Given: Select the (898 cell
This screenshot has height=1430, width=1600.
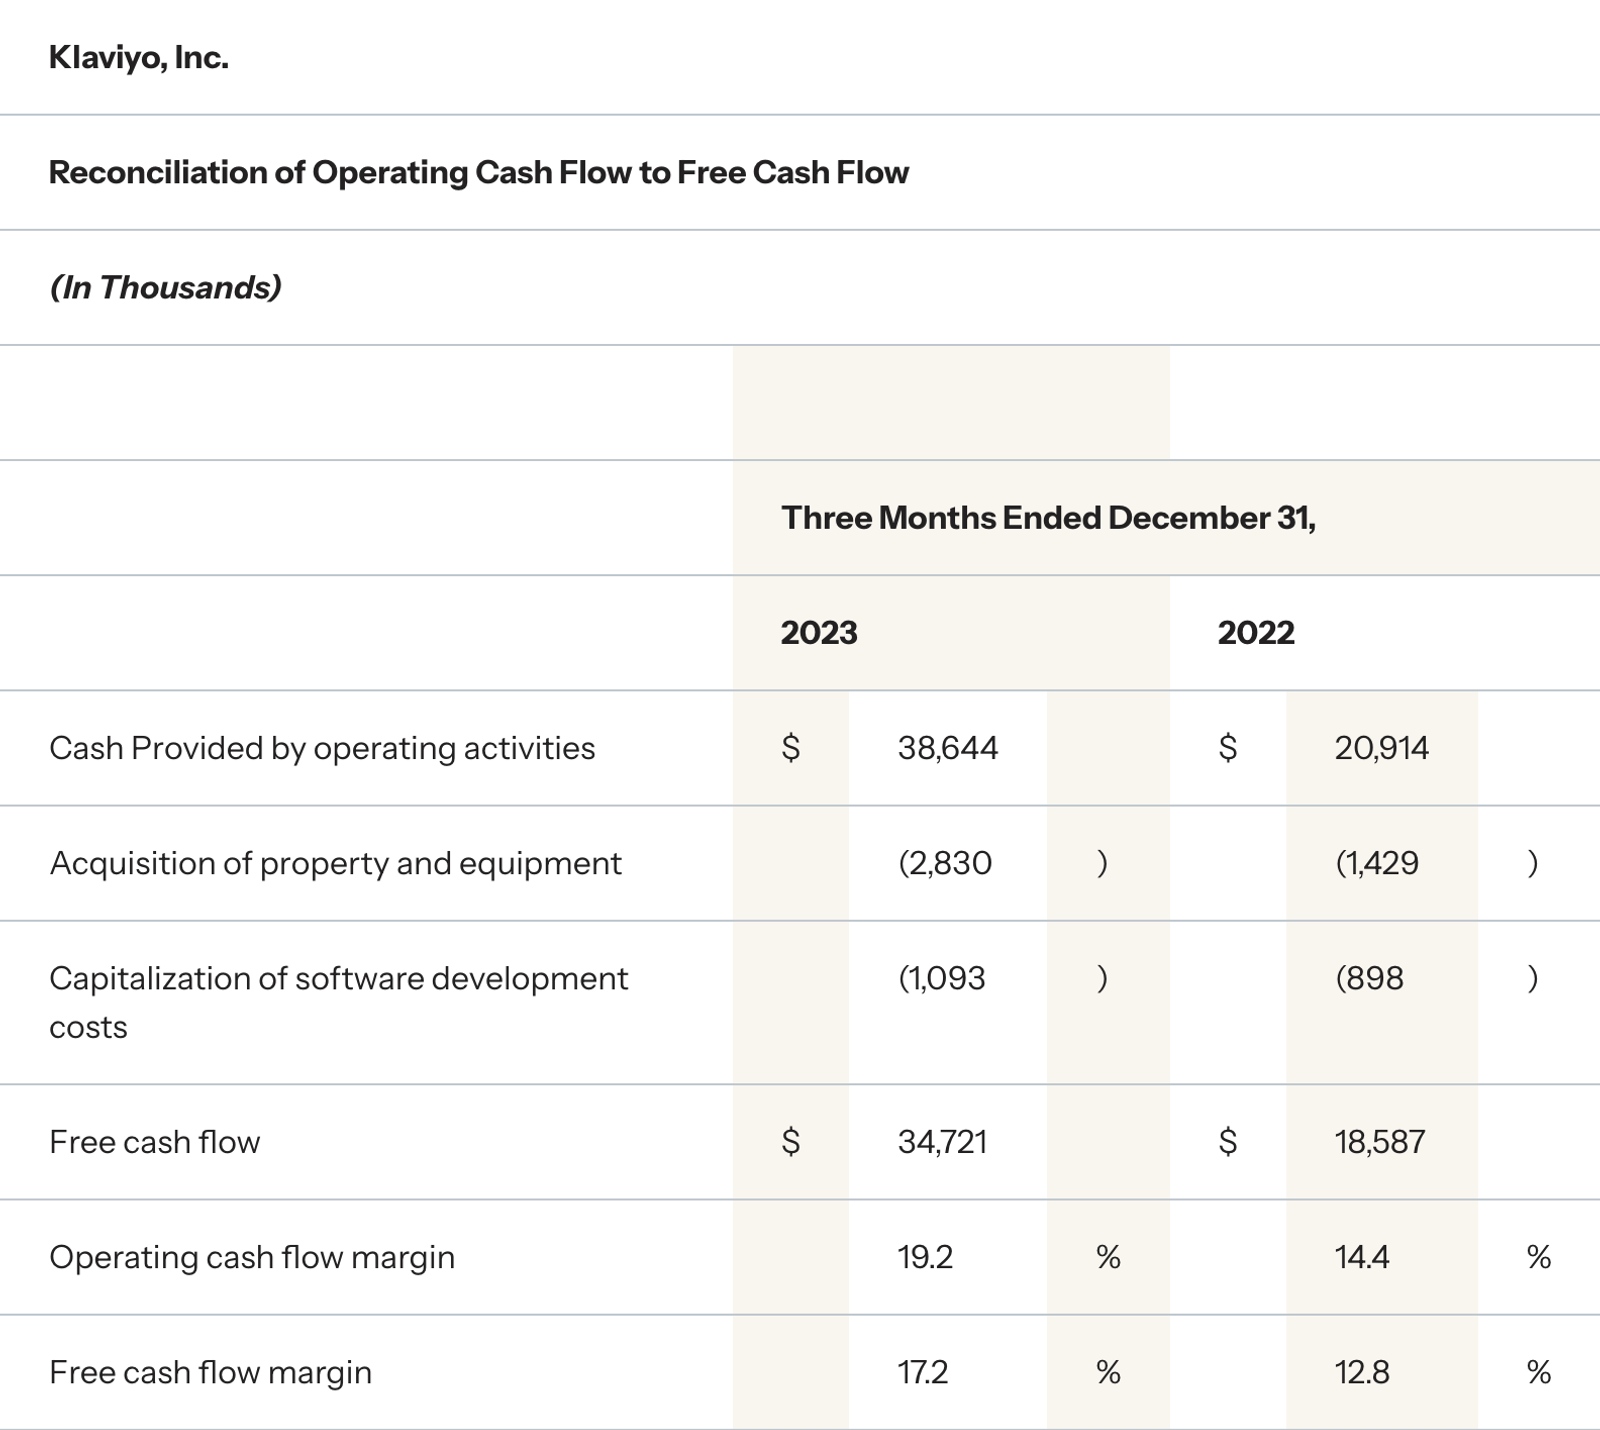Looking at the screenshot, I should coord(1369,978).
